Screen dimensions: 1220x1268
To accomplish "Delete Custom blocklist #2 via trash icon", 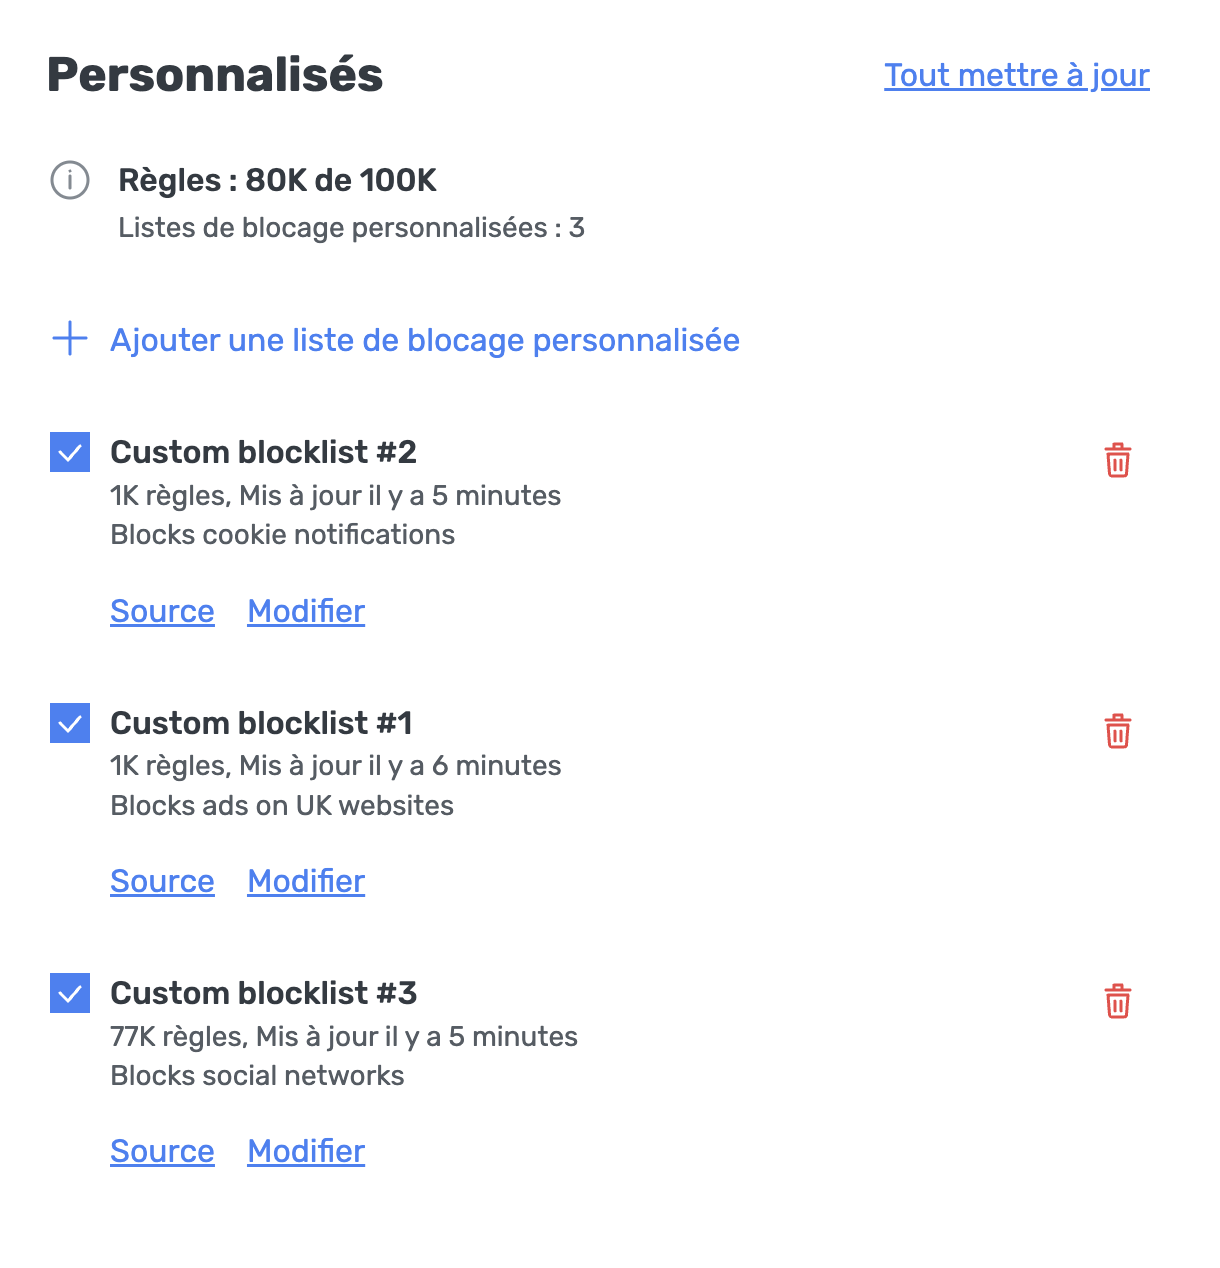I will [x=1117, y=461].
